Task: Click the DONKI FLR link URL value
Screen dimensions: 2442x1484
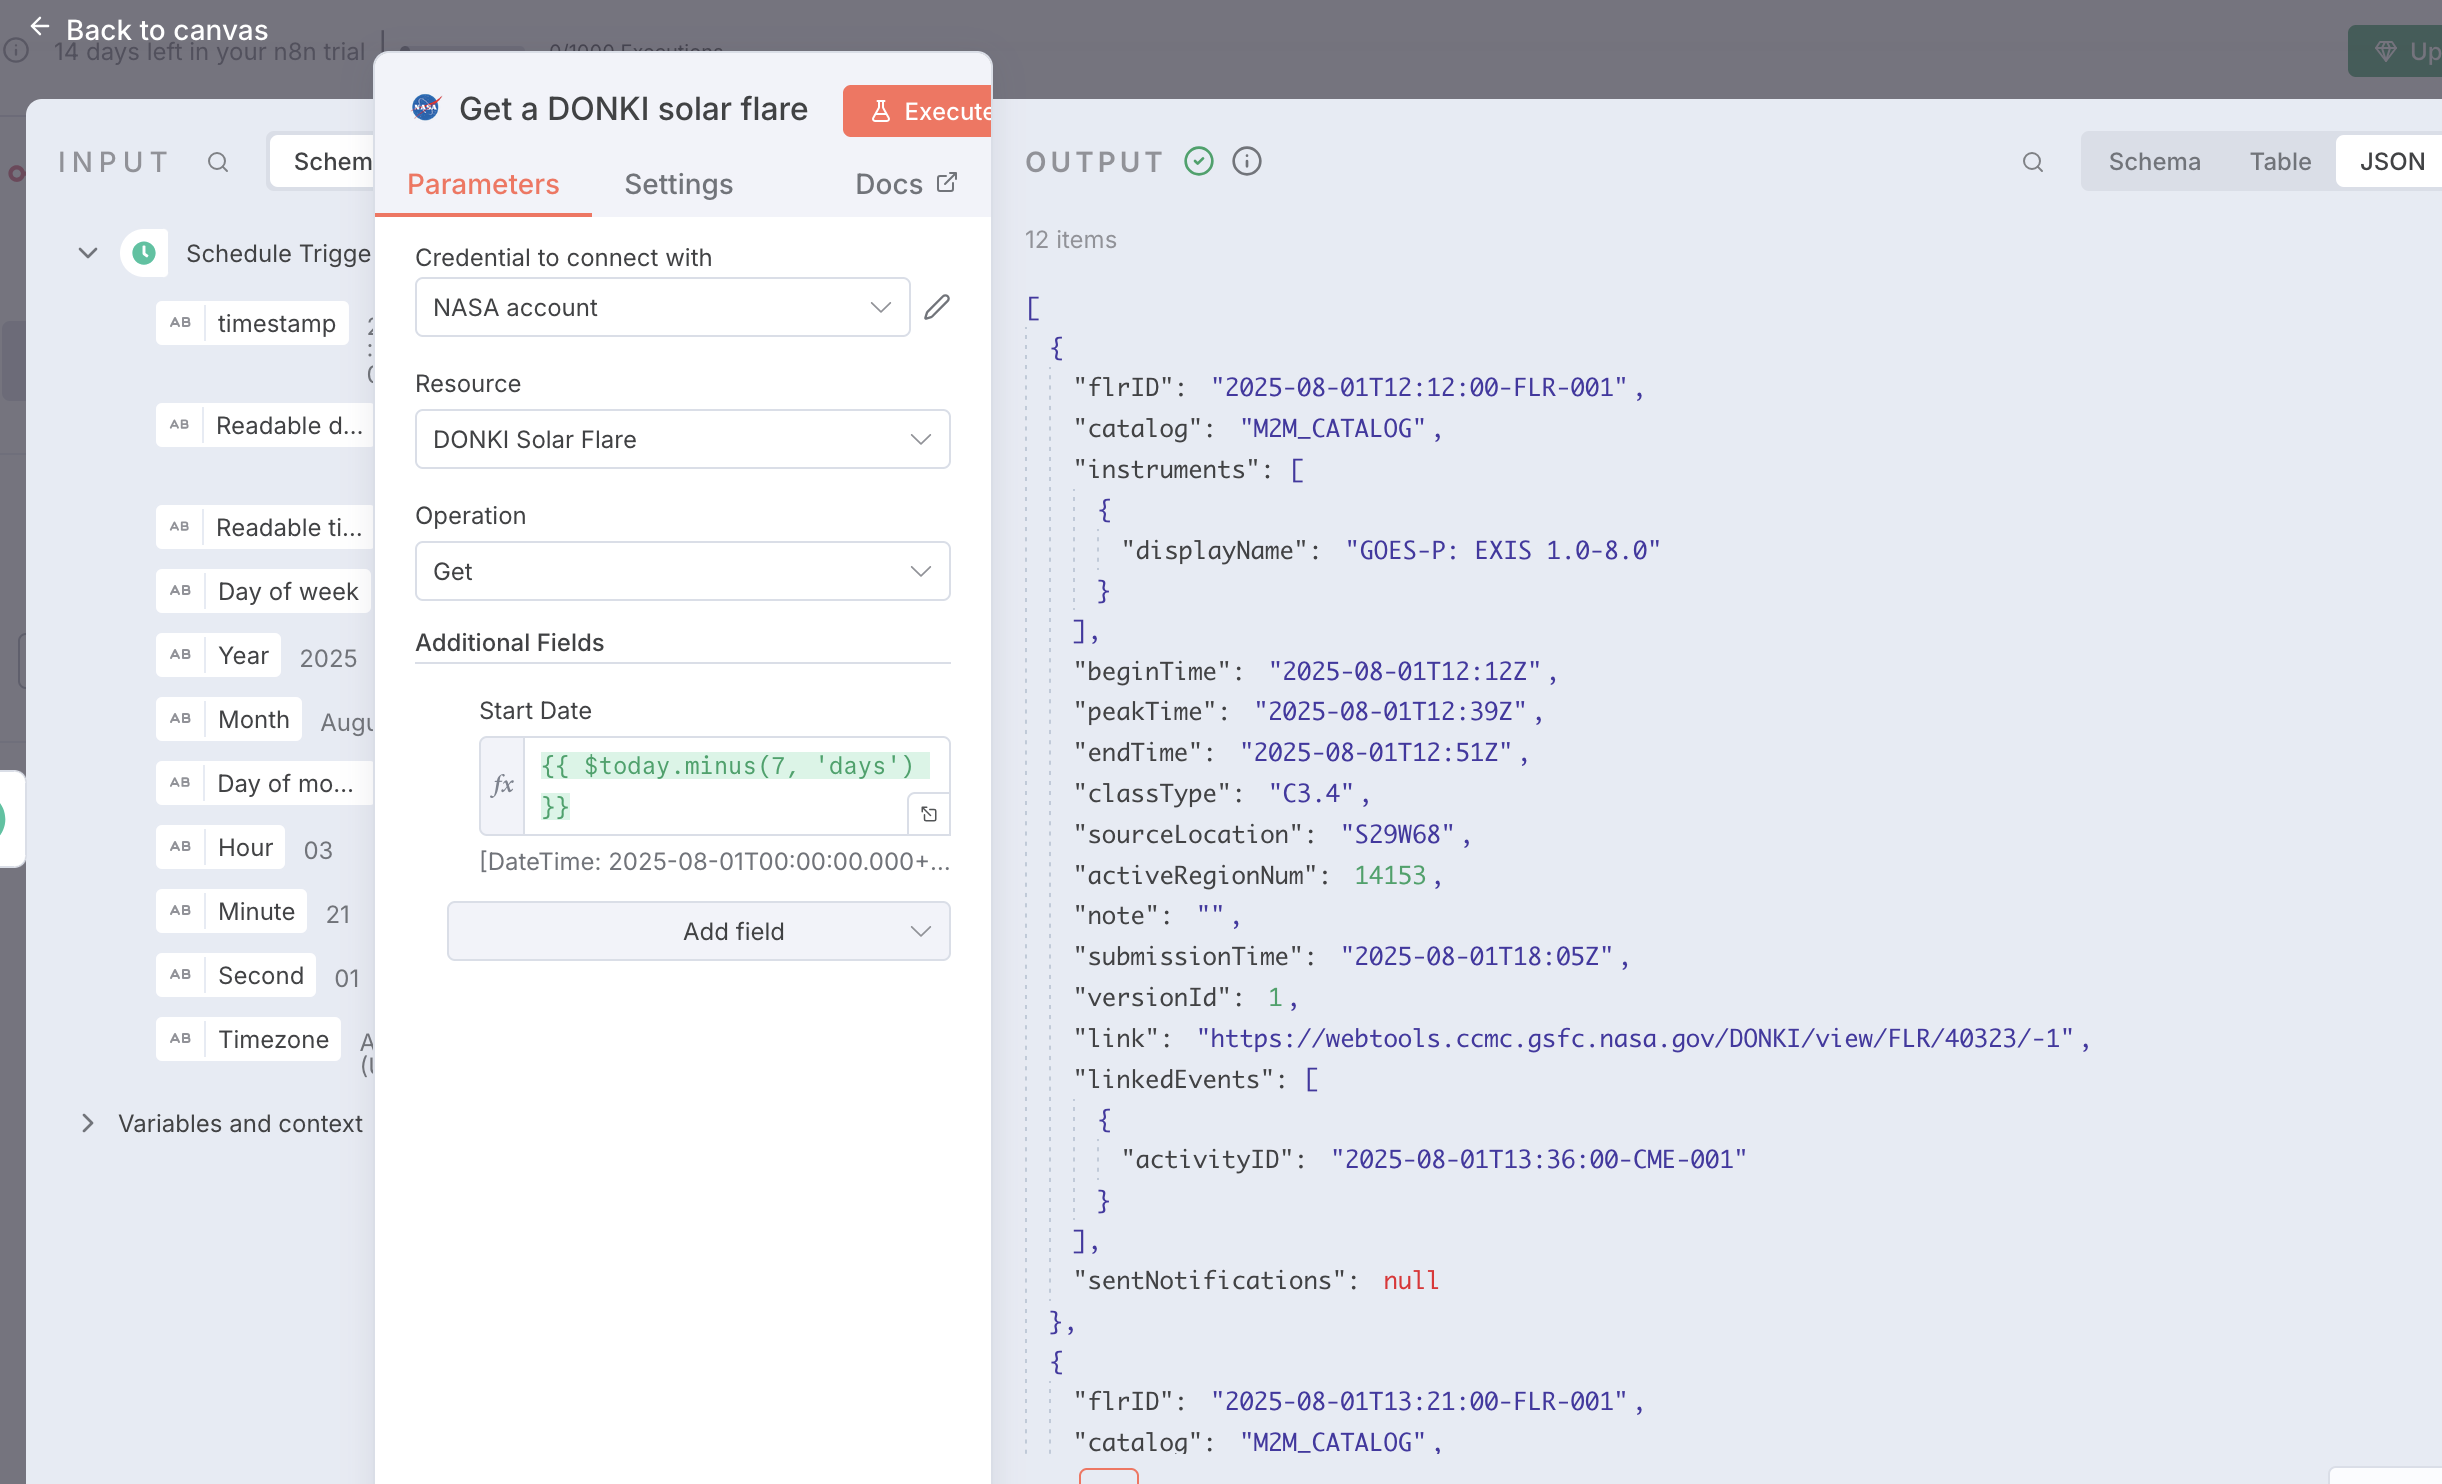Action: [x=1635, y=1038]
